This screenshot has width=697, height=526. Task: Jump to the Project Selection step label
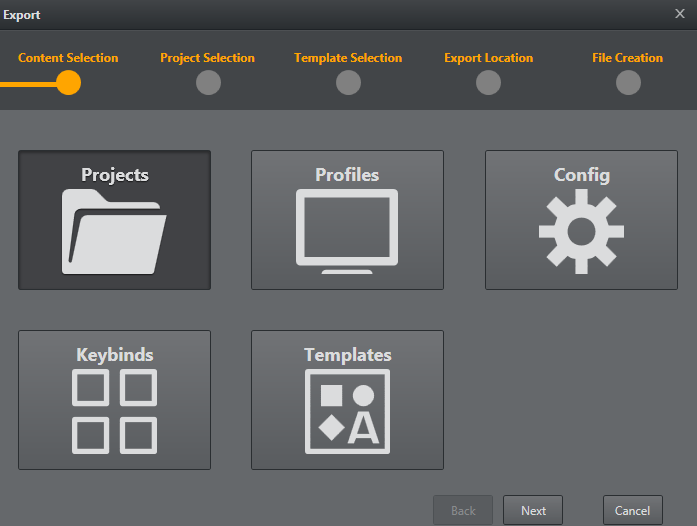tap(207, 58)
